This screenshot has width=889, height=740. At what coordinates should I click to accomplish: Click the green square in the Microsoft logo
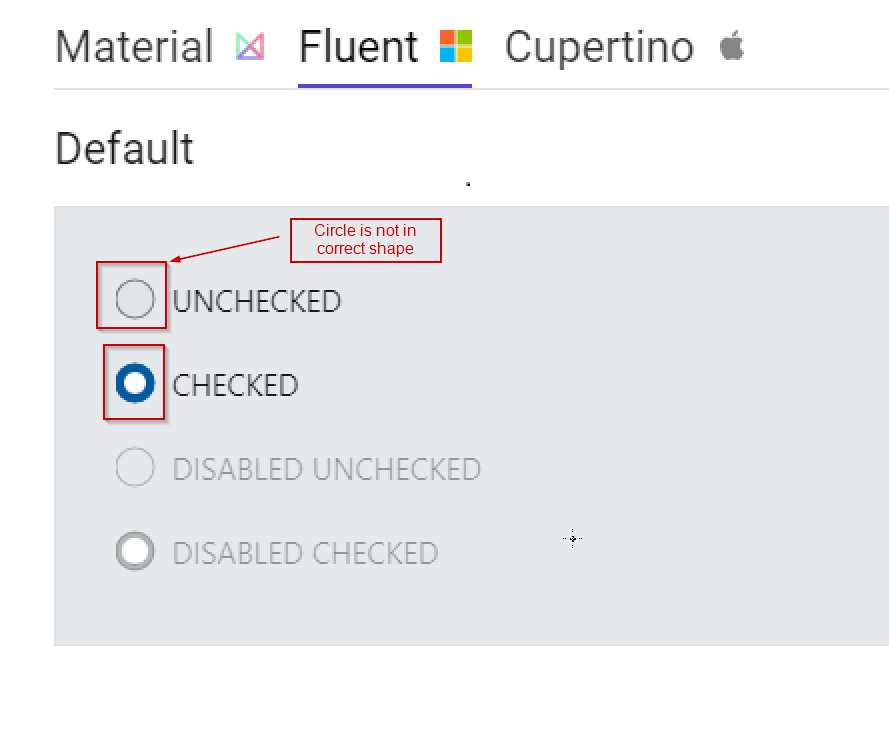click(x=463, y=39)
